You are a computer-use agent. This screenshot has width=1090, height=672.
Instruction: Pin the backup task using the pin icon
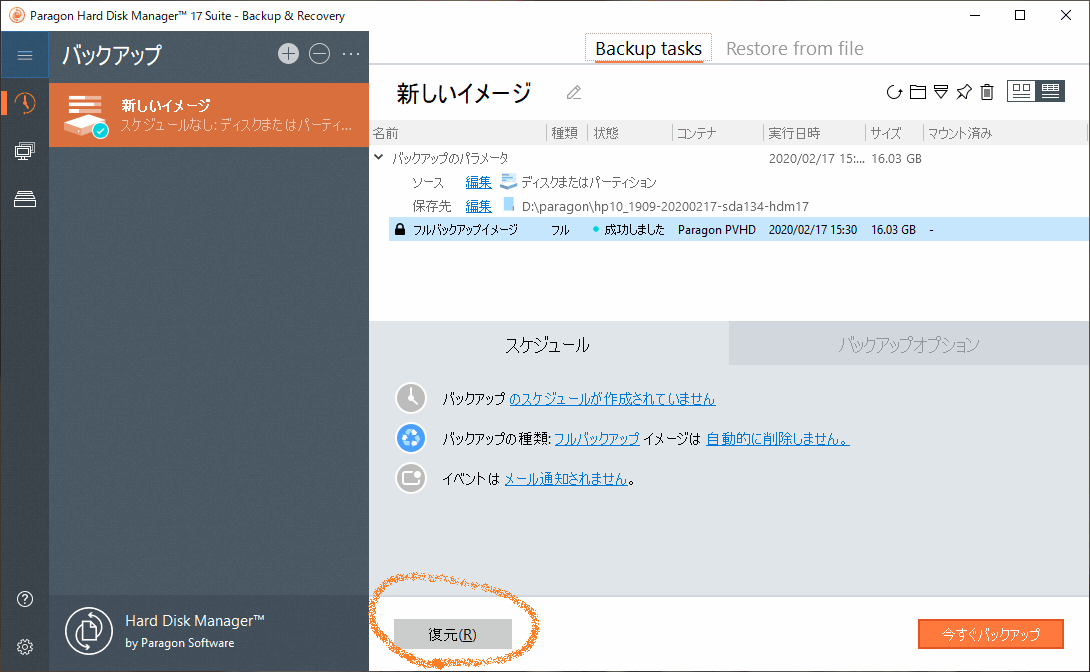[x=963, y=91]
